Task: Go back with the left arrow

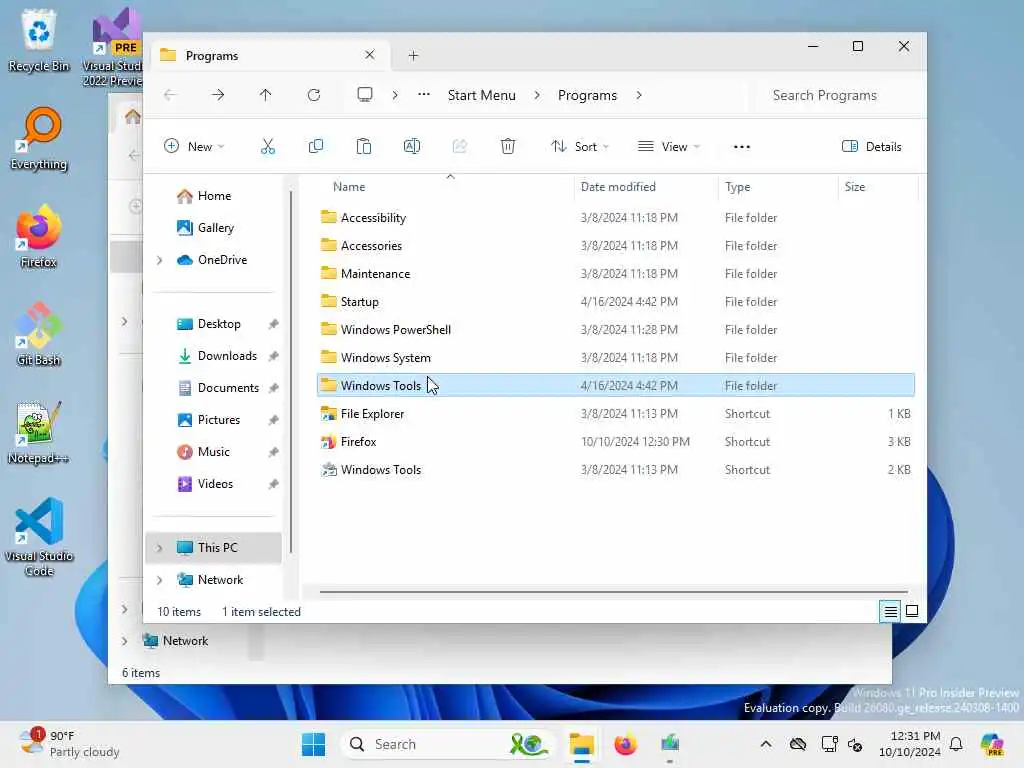Action: coord(170,95)
